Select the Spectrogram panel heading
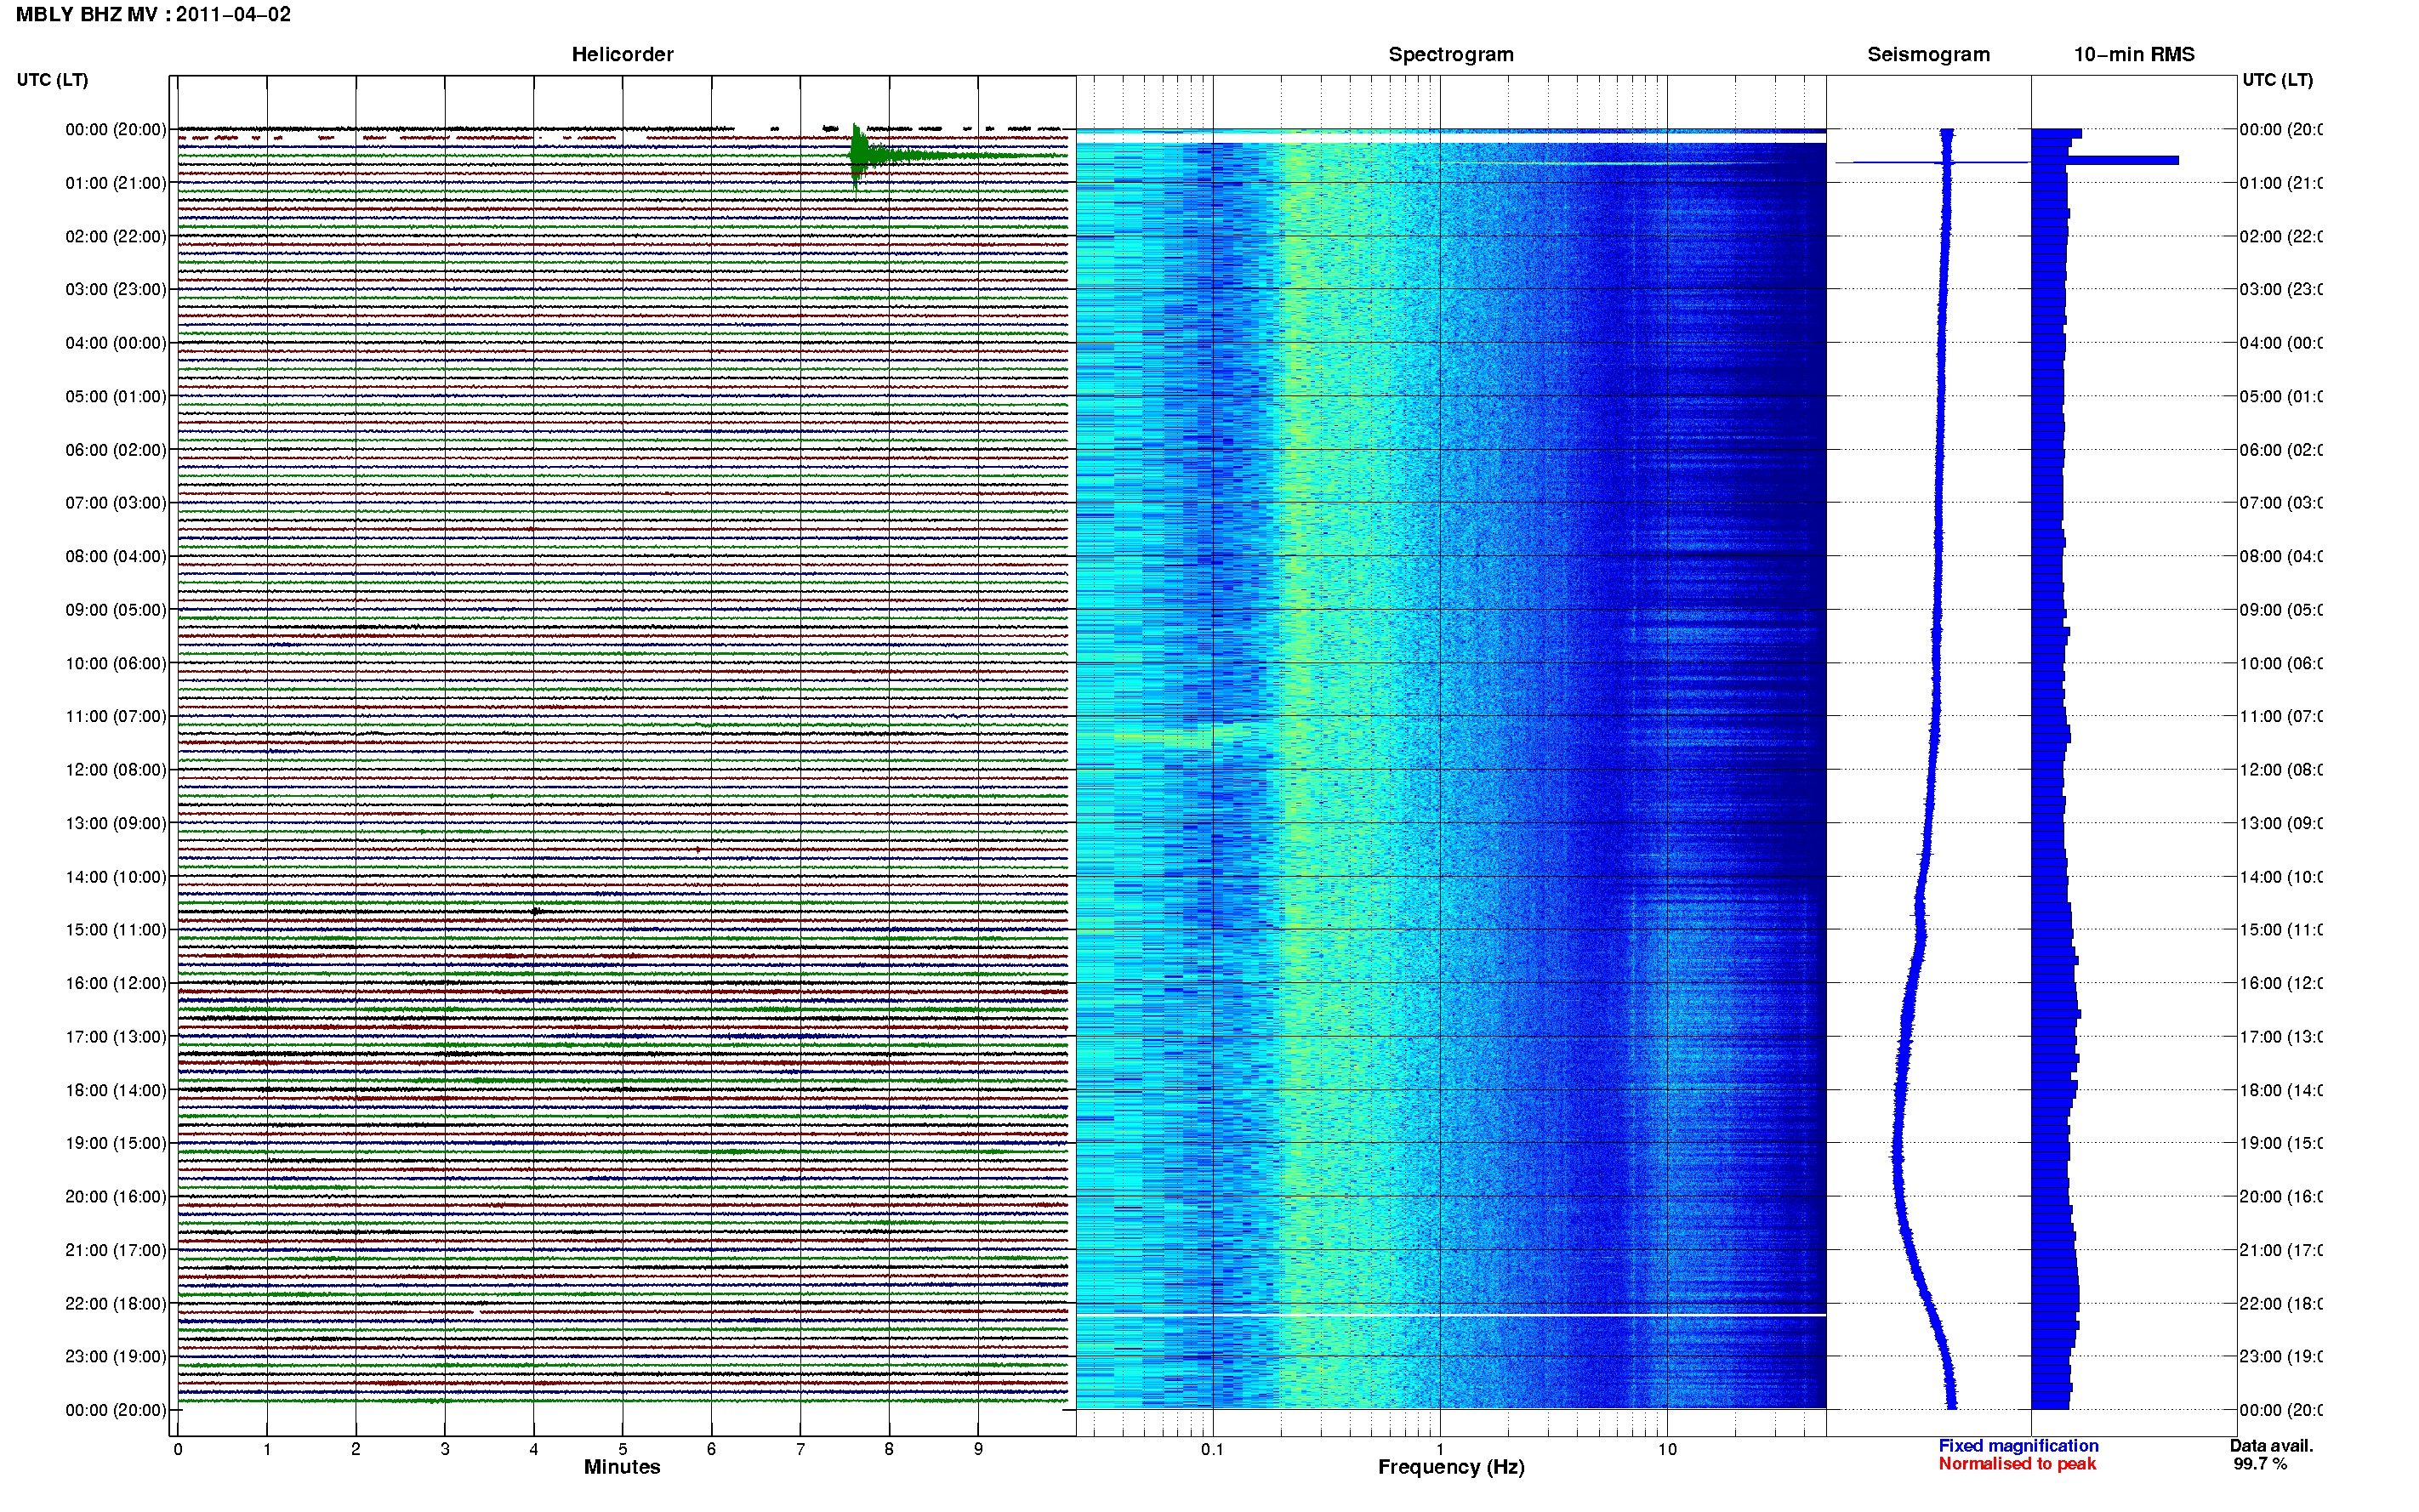Screen dimensions: 2419x1512 point(1451,54)
